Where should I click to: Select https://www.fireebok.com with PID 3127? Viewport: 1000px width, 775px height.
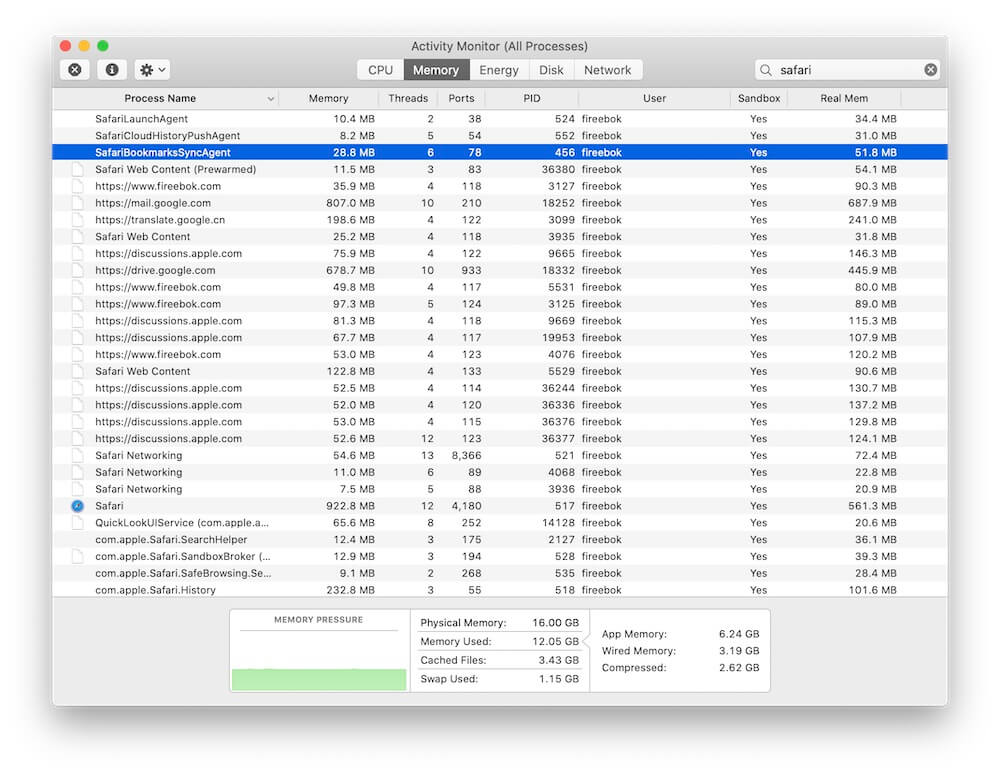click(x=500, y=186)
